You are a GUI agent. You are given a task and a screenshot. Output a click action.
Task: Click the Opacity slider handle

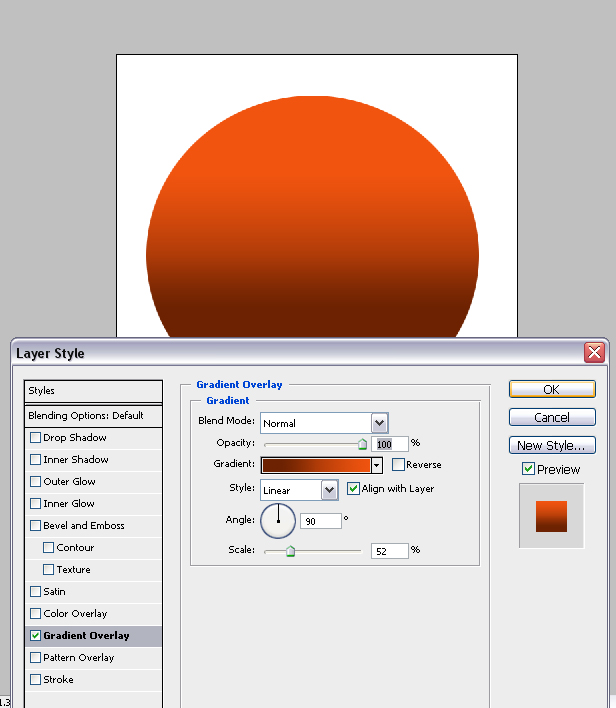pyautogui.click(x=362, y=444)
